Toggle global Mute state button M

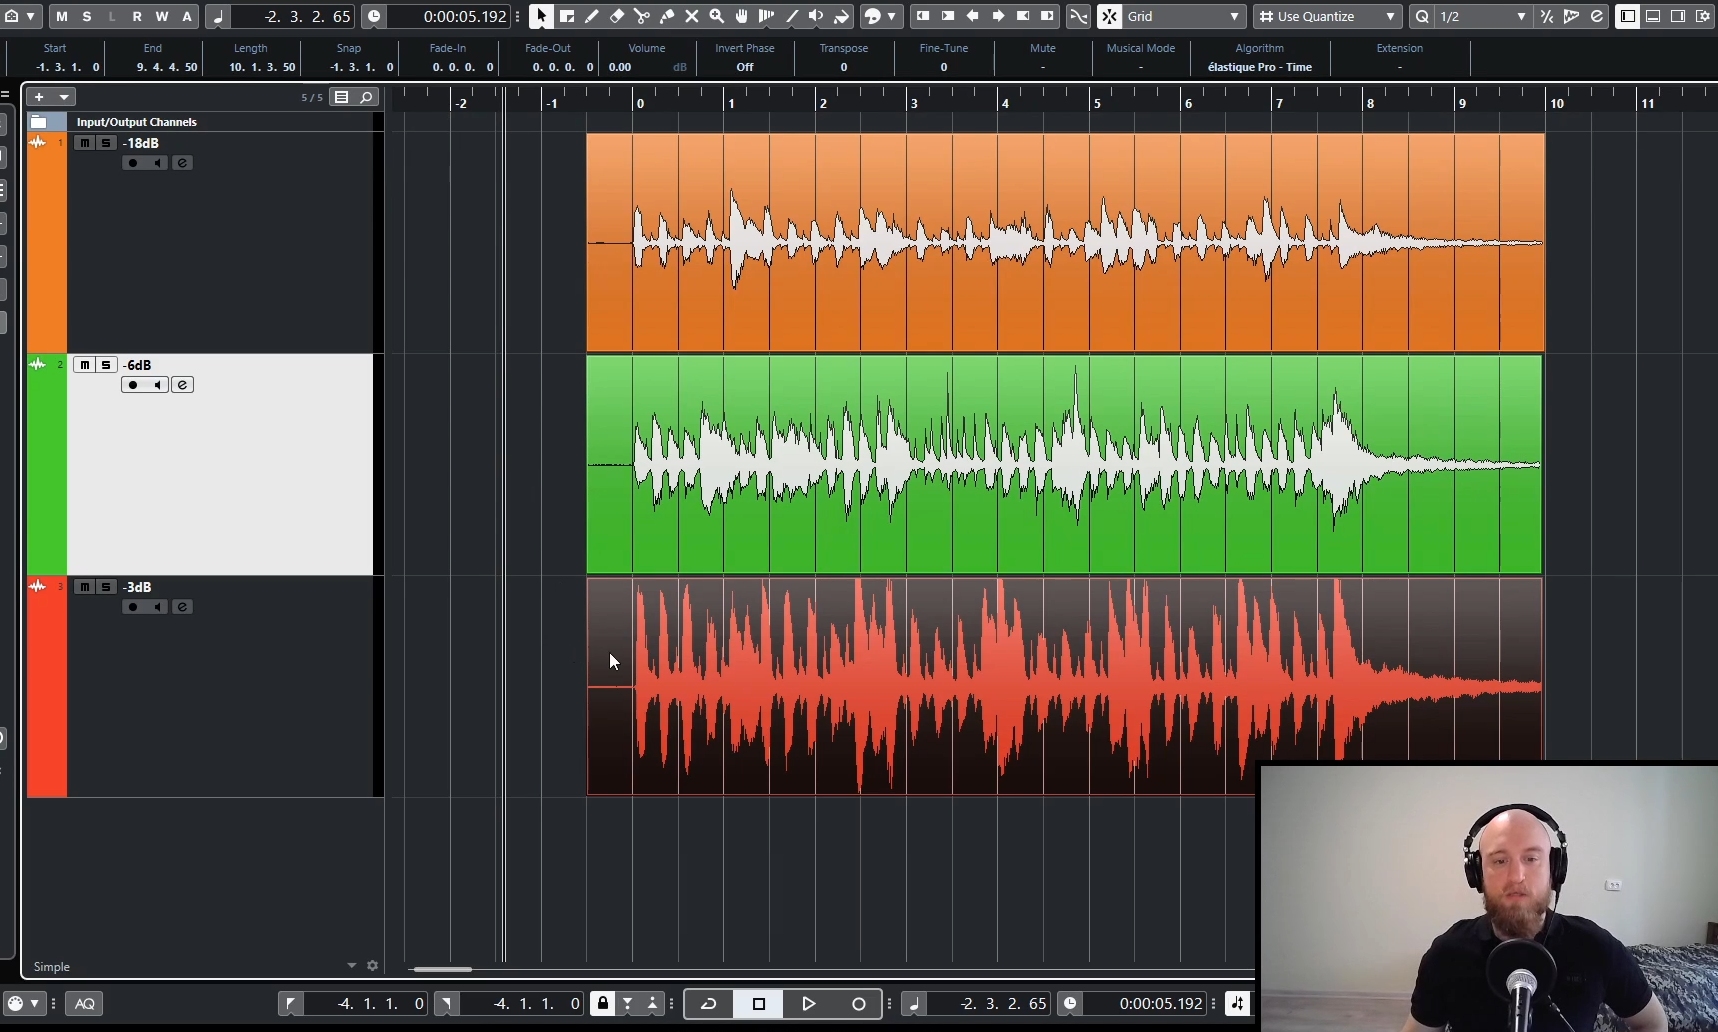pos(62,16)
